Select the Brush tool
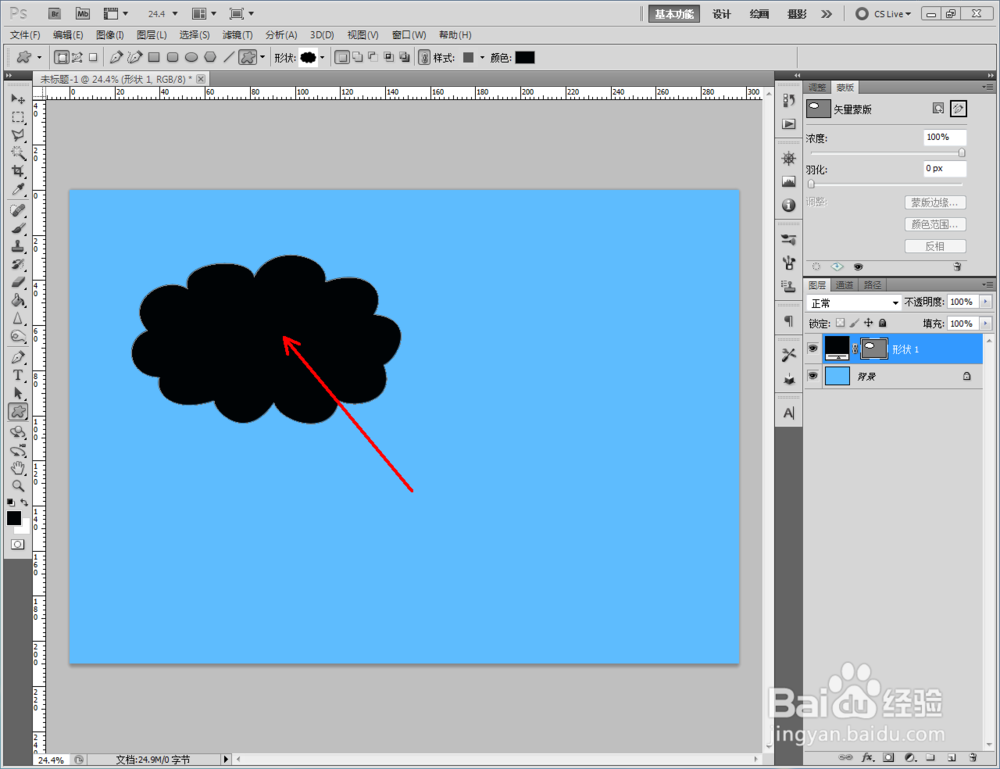The height and width of the screenshot is (769, 1000). [18, 228]
